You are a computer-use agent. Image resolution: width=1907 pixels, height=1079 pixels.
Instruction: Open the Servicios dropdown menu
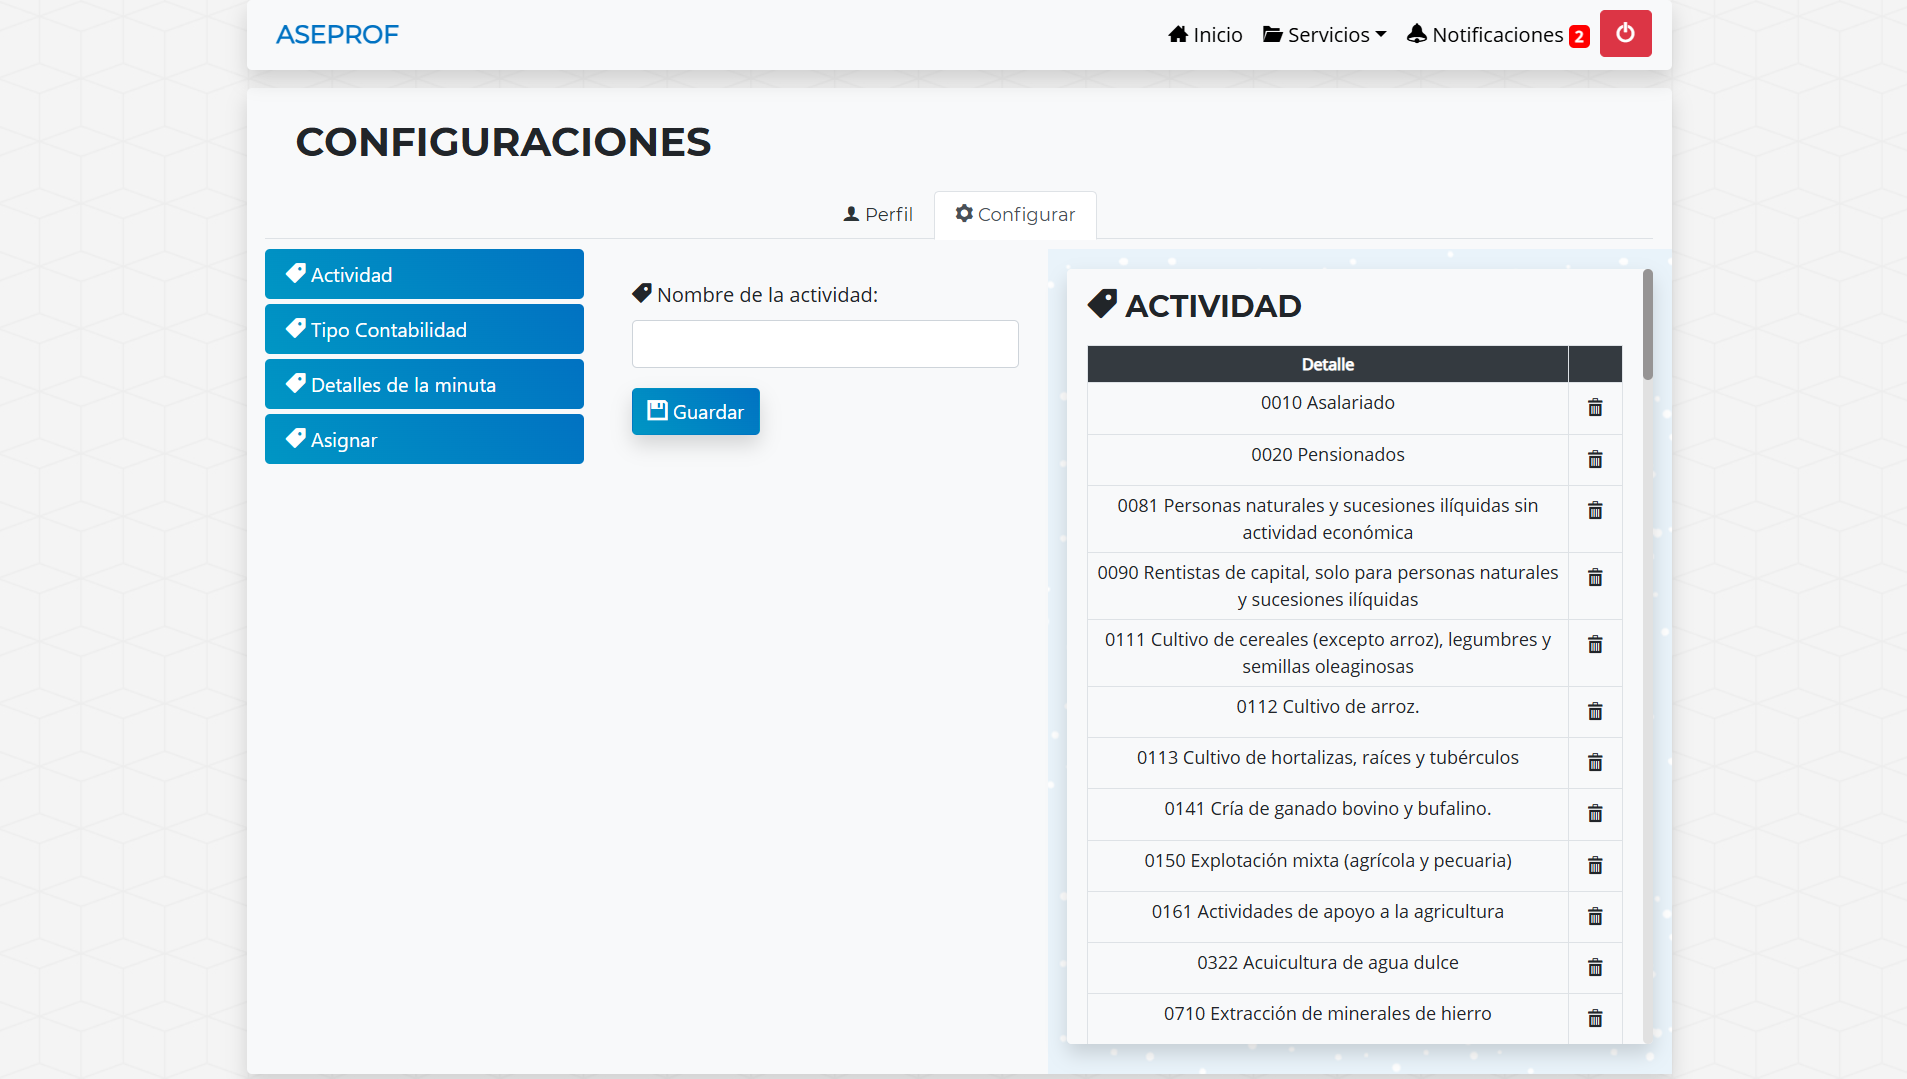1324,35
